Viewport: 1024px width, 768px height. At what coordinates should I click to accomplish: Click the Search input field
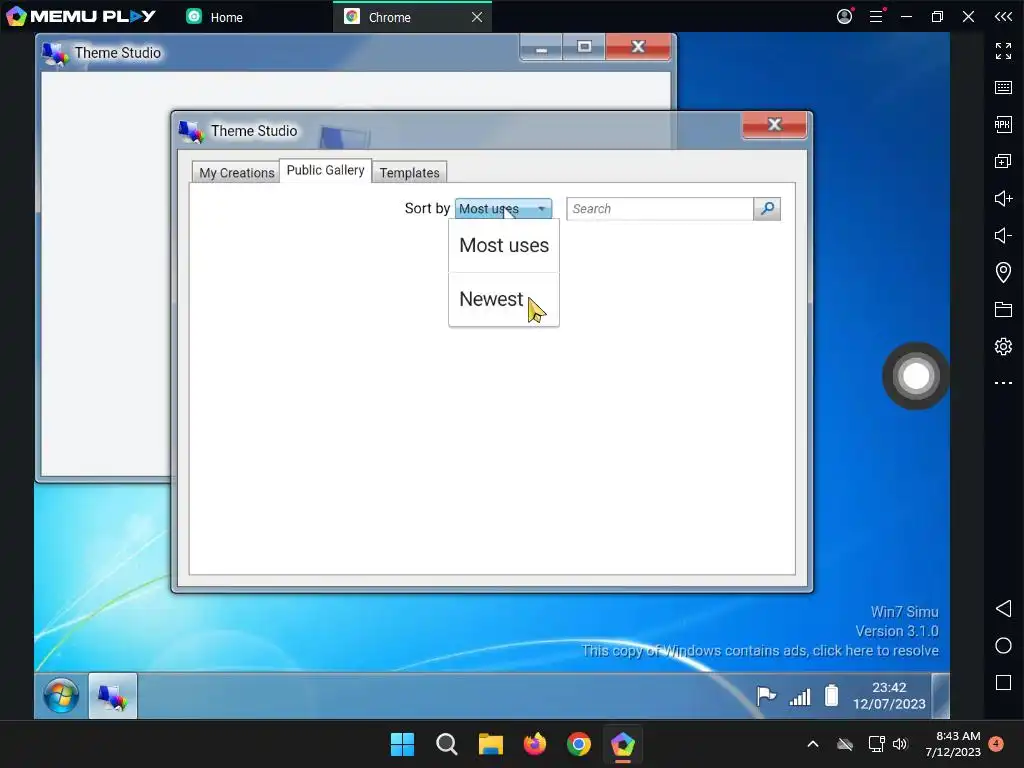[x=660, y=209]
